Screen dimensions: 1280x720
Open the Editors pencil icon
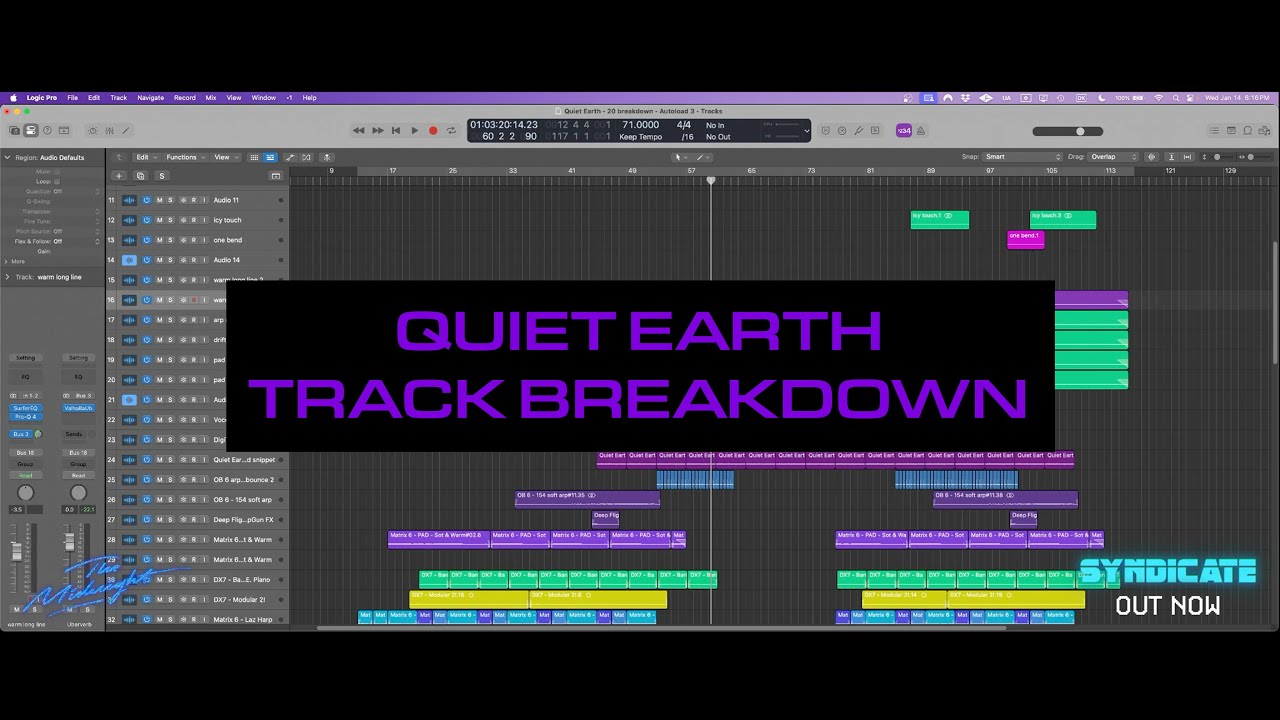[x=126, y=130]
